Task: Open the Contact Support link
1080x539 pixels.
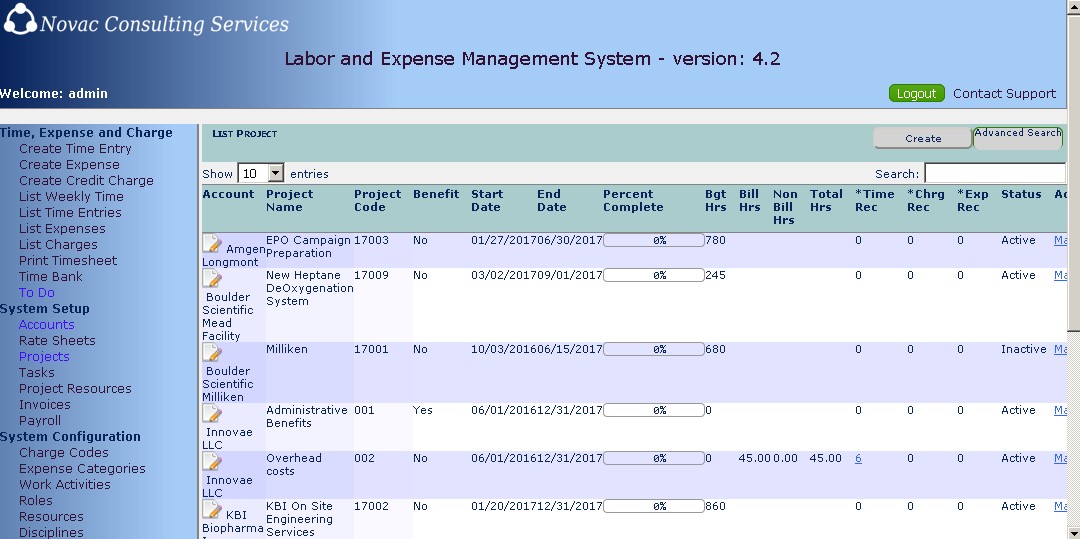Action: (1004, 93)
